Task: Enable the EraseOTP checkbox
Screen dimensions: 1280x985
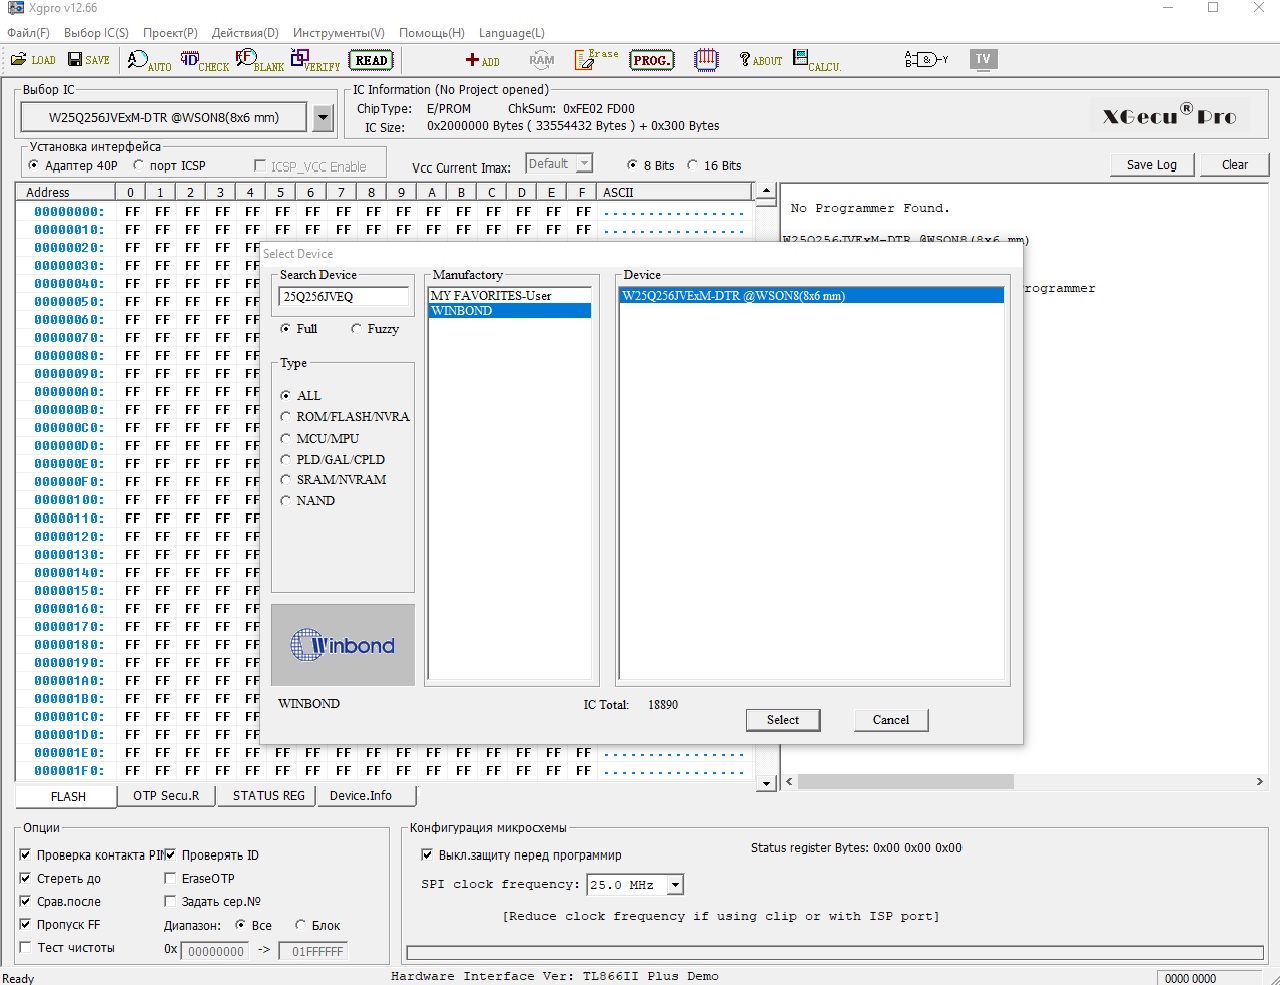Action: click(170, 878)
